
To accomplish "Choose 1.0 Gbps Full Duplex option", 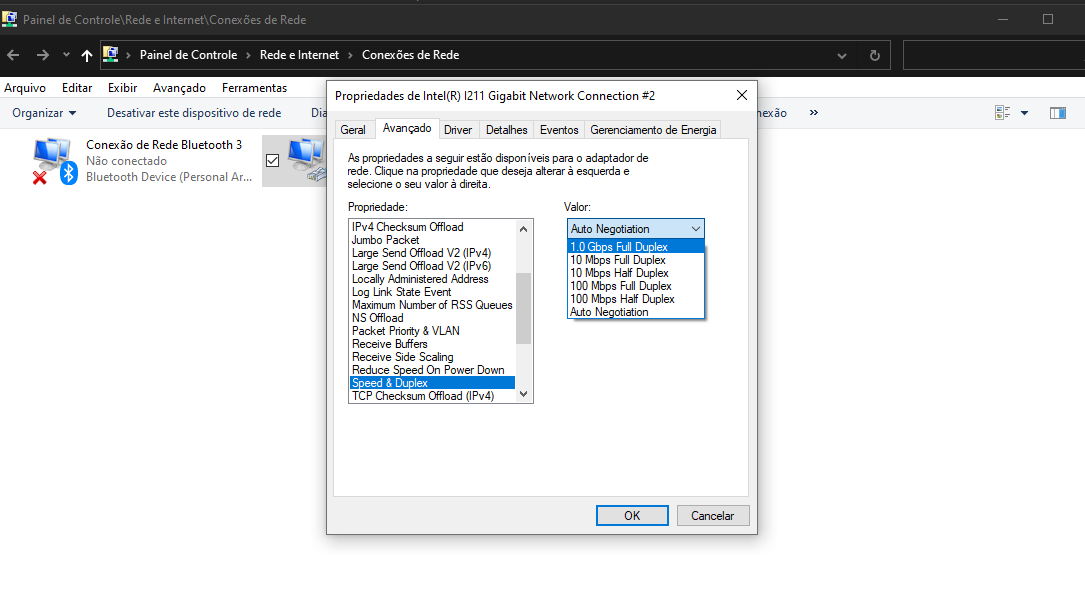I will [x=635, y=247].
